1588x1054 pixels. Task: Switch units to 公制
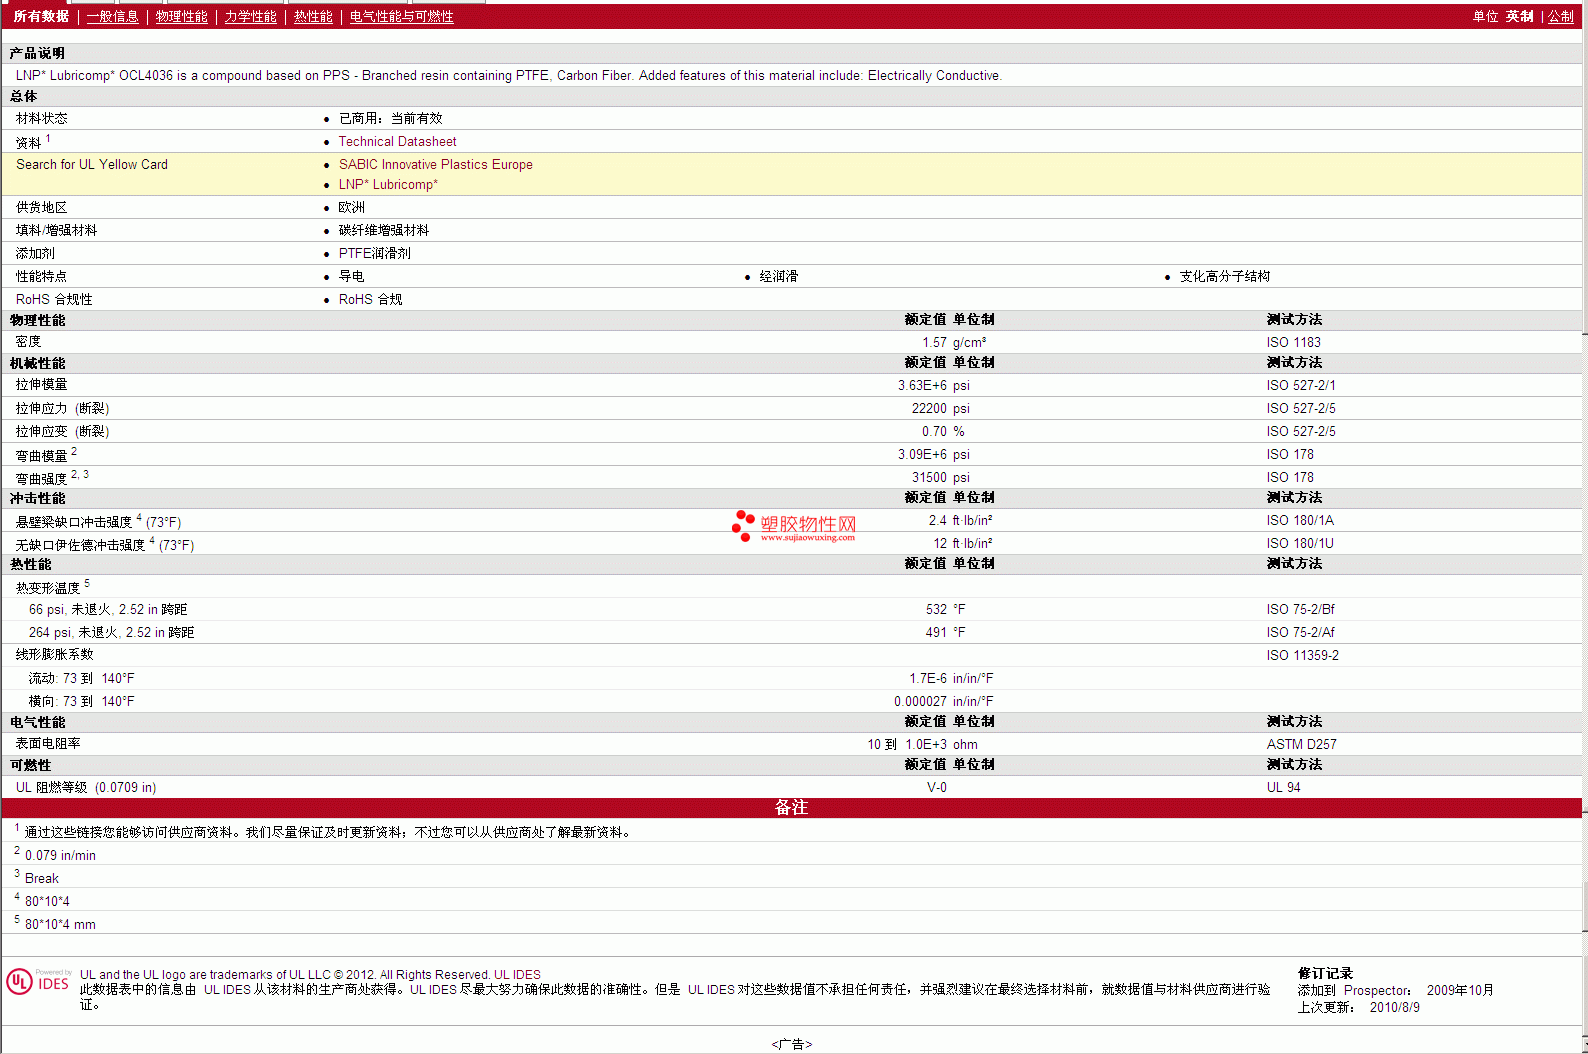click(1561, 17)
